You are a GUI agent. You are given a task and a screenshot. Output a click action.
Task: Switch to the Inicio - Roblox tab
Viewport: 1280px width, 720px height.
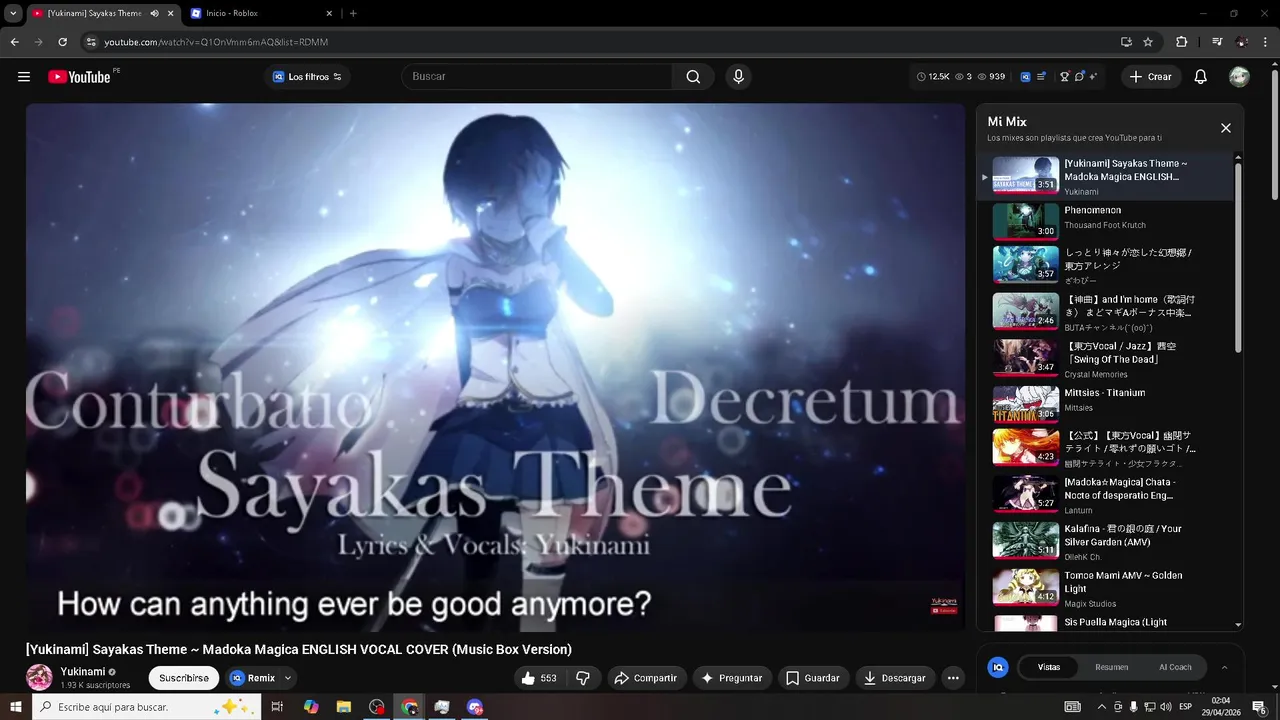point(262,13)
